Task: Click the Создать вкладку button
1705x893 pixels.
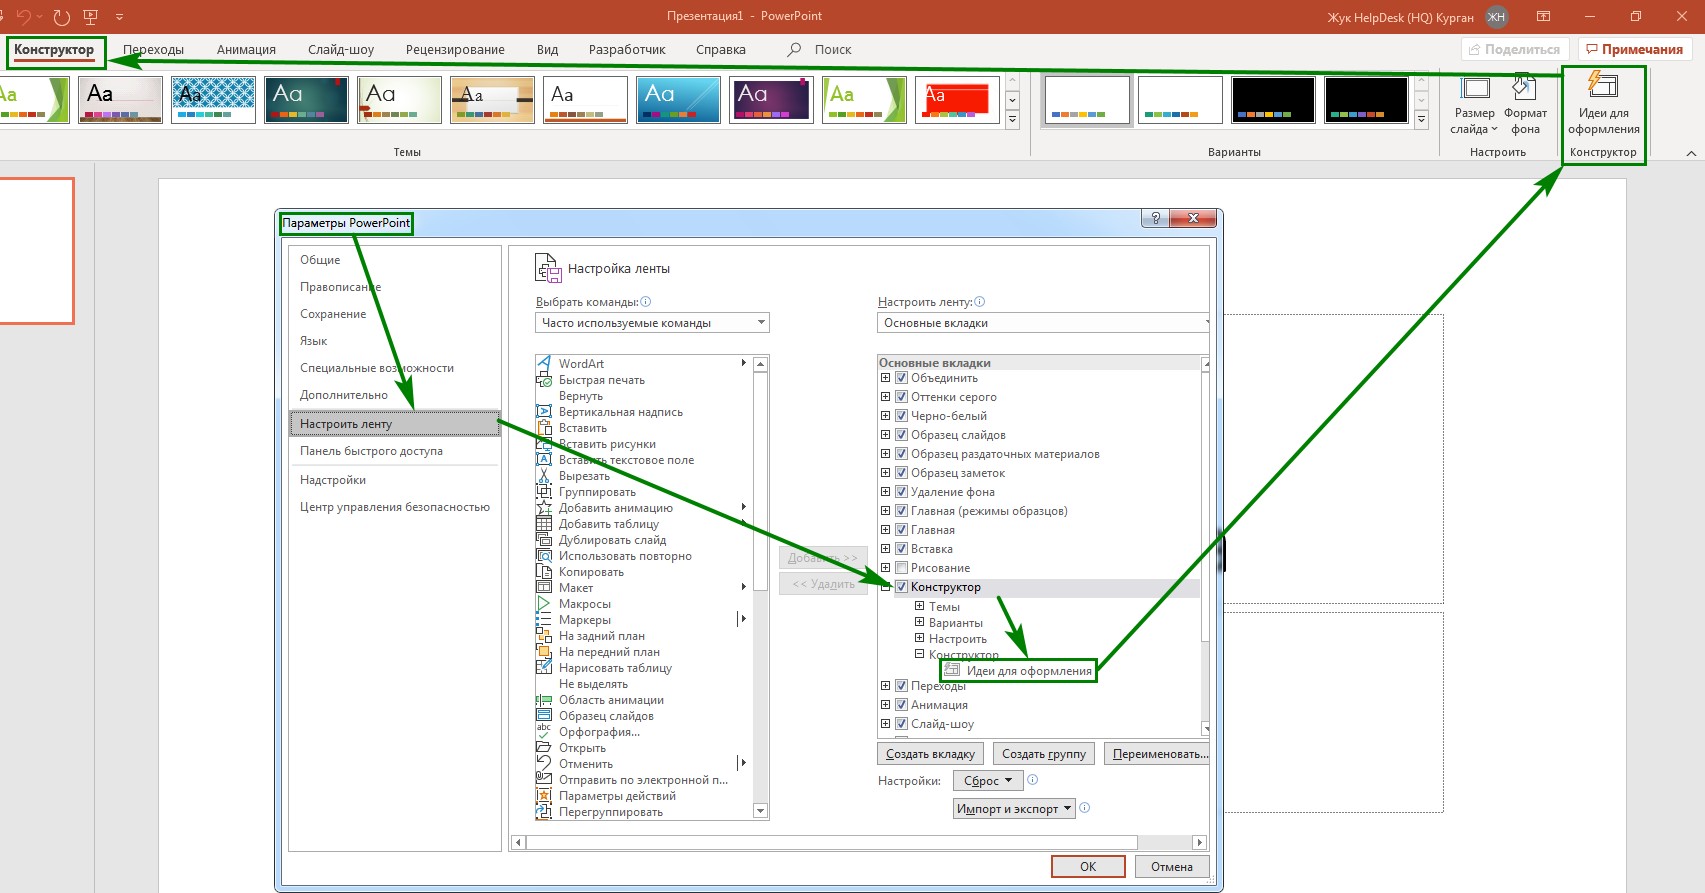Action: [x=930, y=754]
